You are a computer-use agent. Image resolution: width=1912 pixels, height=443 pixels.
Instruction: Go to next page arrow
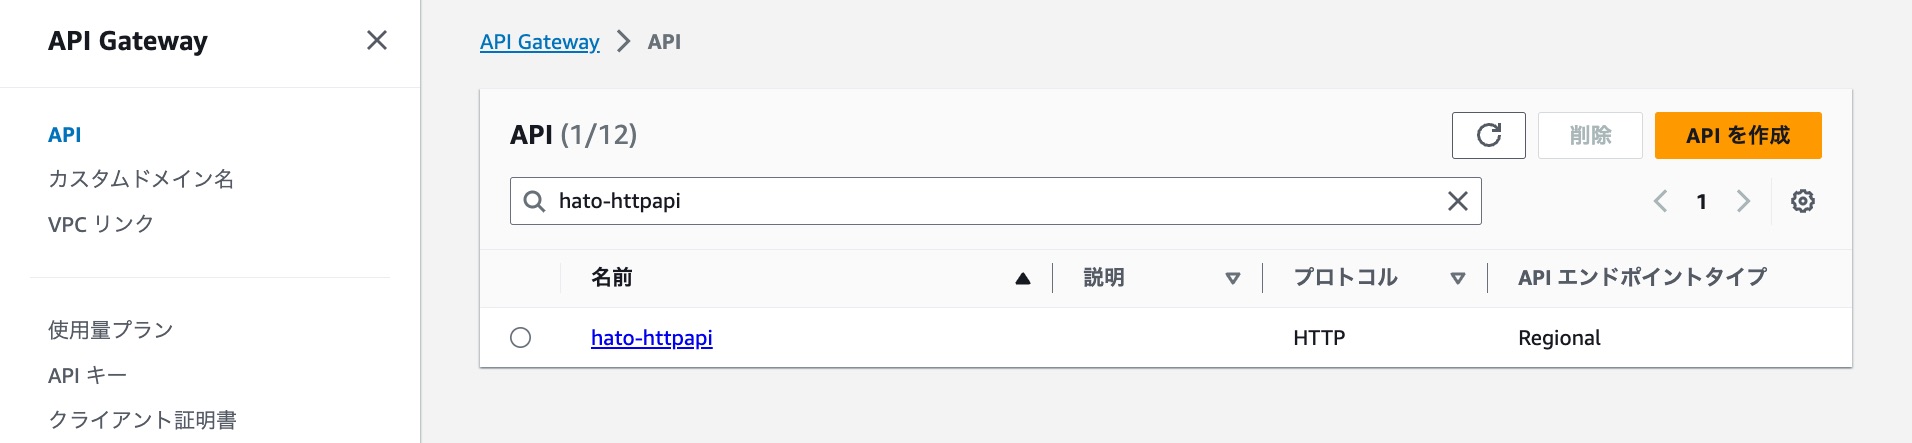click(1743, 201)
